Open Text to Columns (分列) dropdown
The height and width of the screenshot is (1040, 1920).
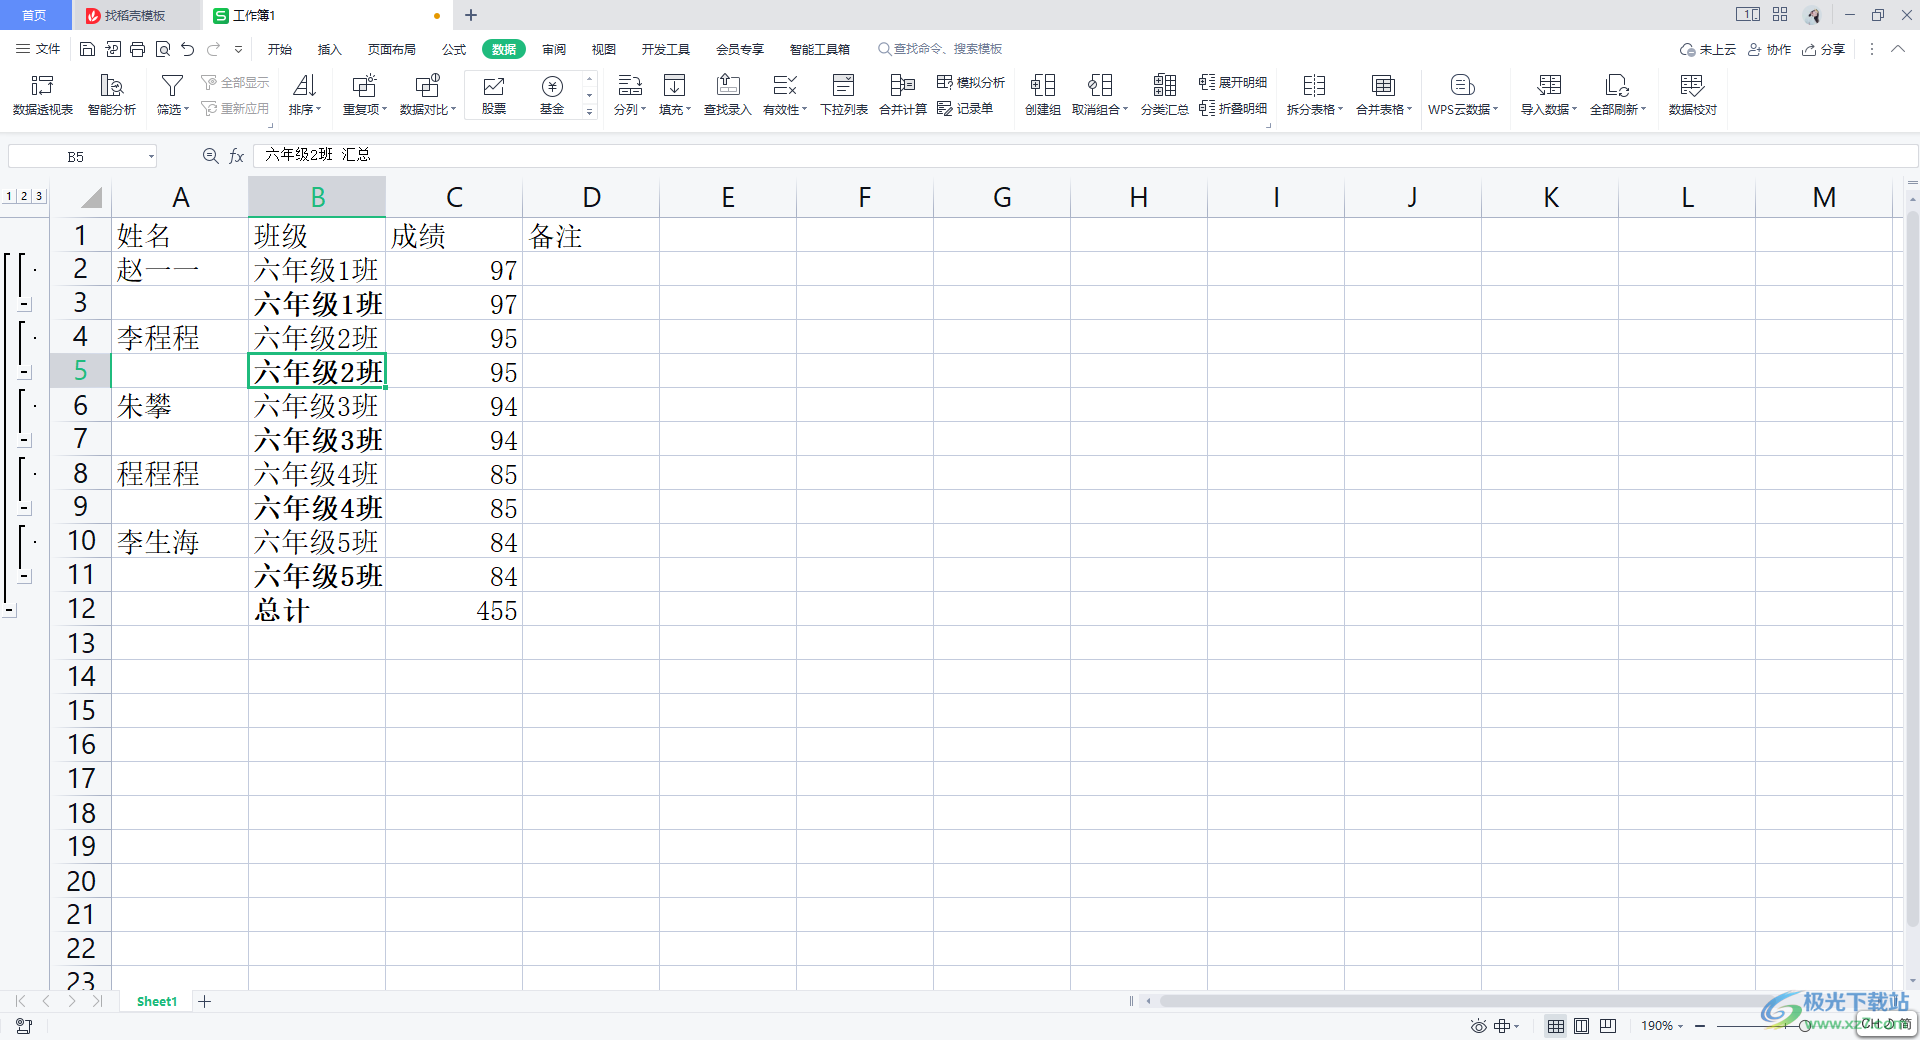[630, 95]
